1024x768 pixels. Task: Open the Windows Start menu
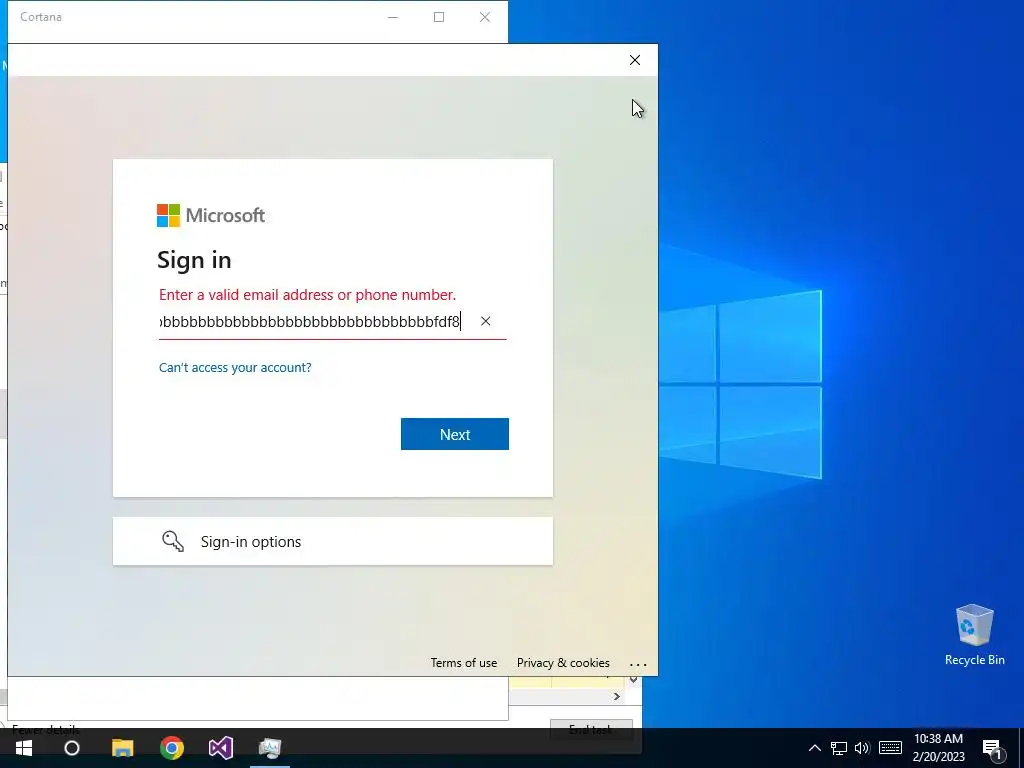coord(24,748)
